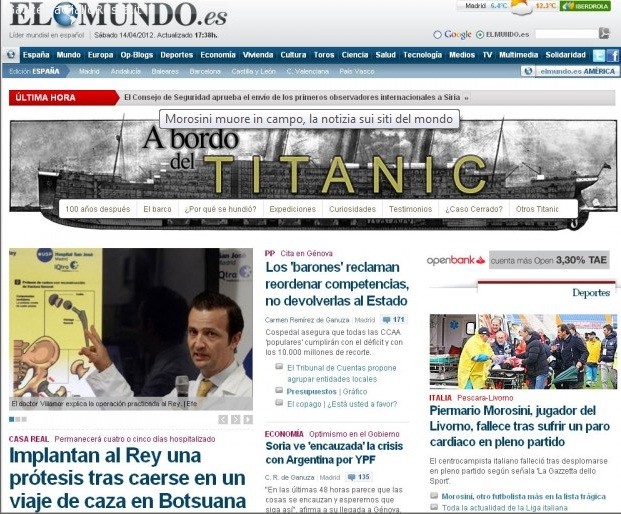Click the El Mundo logo
The image size is (621, 514).
(118, 14)
